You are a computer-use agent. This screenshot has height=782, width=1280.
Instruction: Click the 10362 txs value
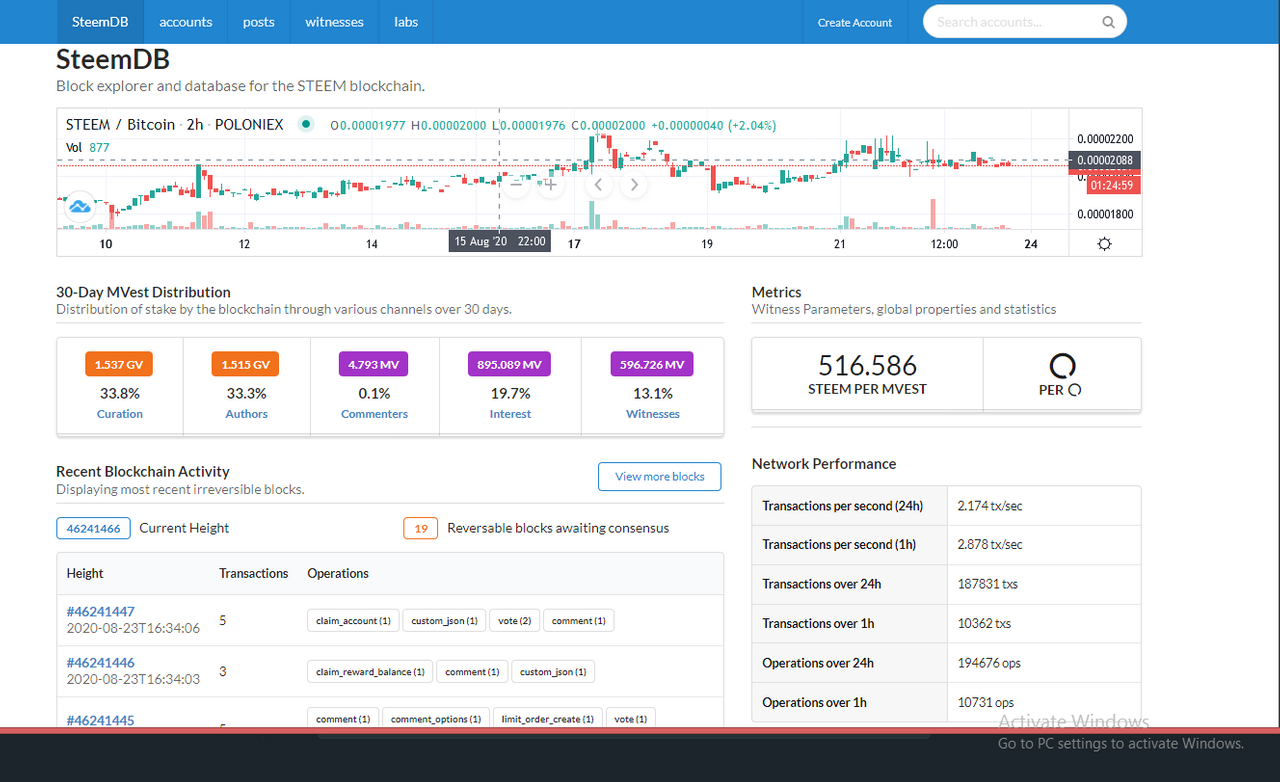pyautogui.click(x=984, y=623)
